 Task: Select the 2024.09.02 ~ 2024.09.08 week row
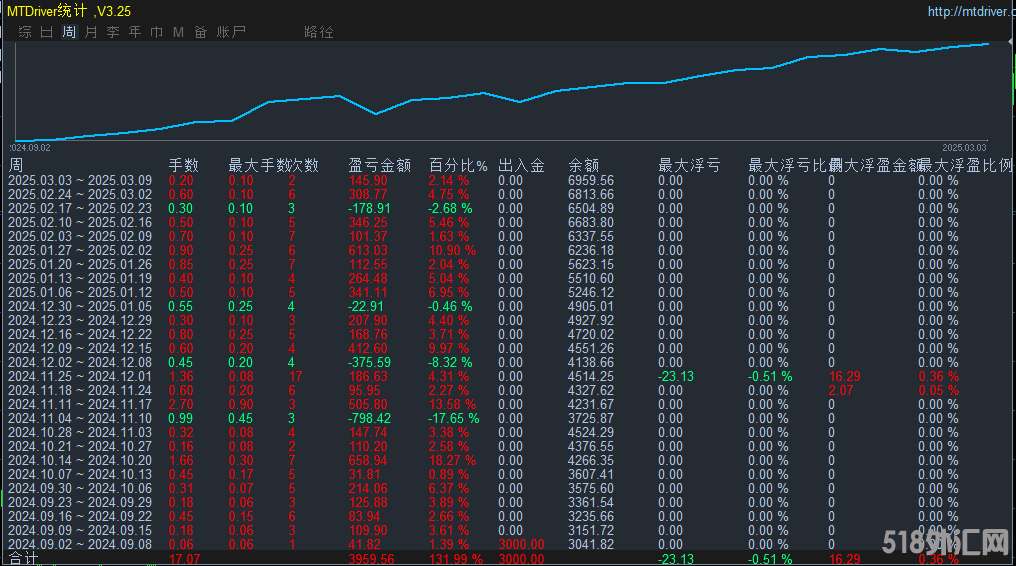tap(80, 544)
